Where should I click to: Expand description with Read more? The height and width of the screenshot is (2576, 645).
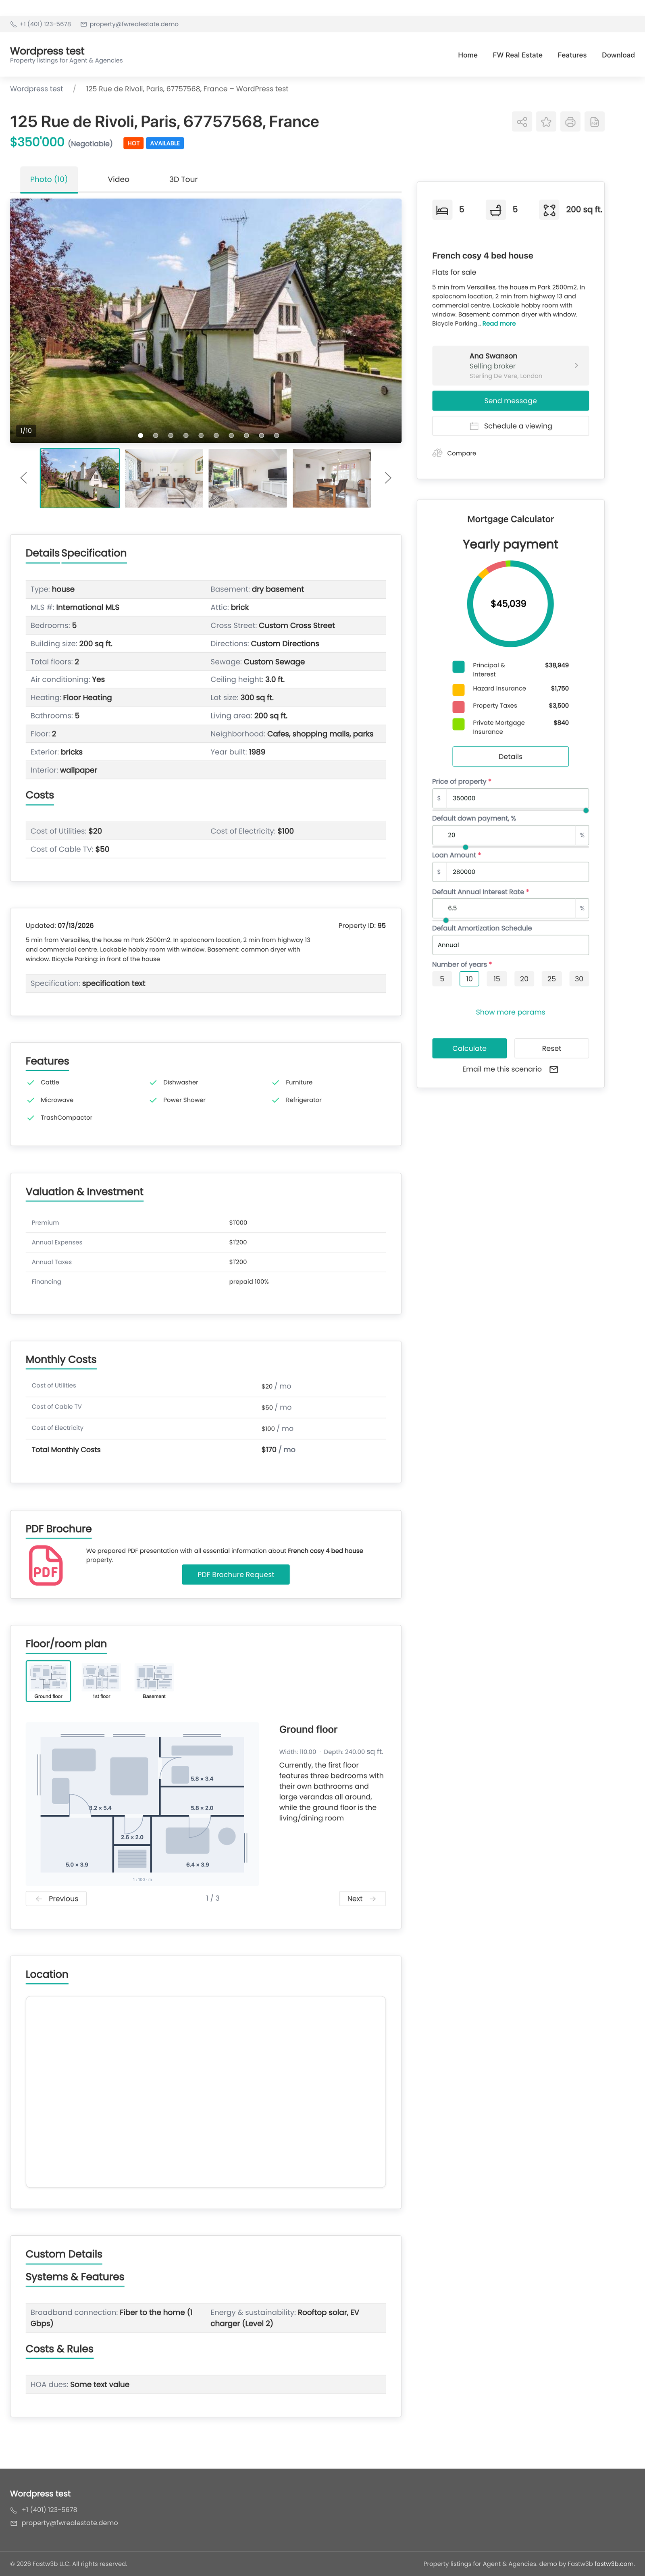[x=499, y=324]
